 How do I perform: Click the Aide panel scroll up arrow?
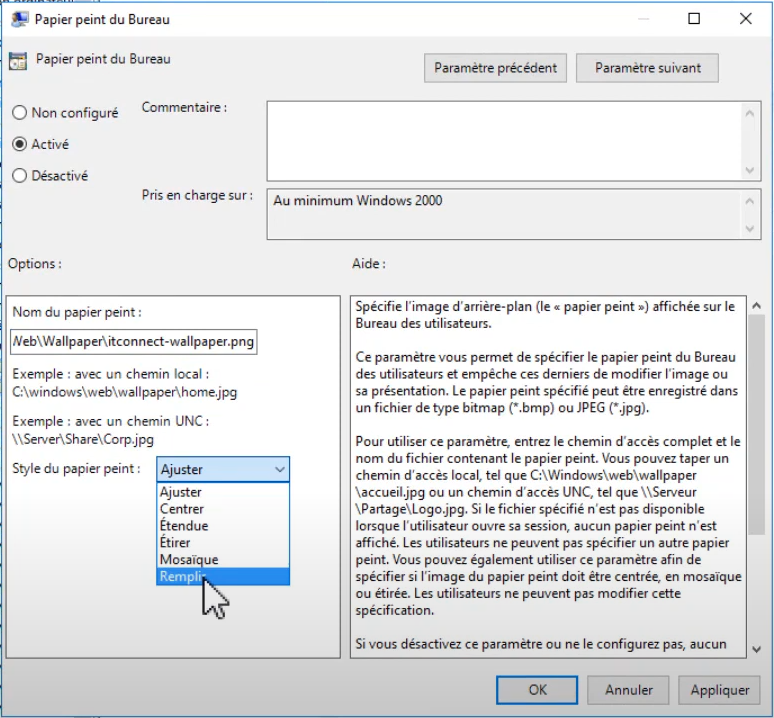point(756,305)
